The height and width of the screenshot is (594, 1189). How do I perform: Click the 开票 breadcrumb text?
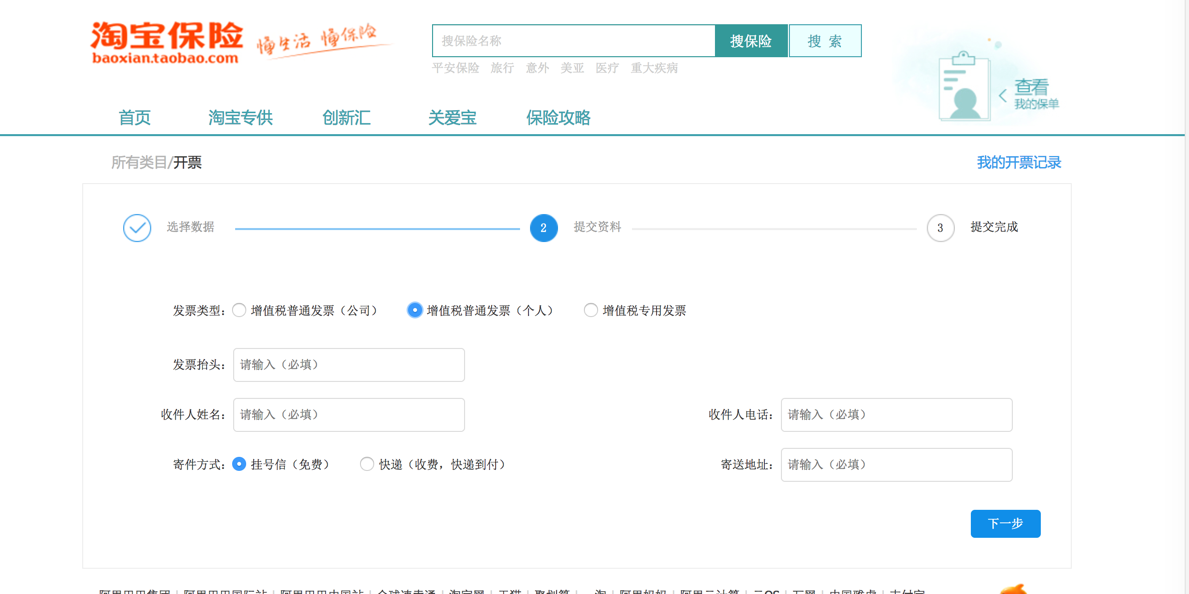click(x=188, y=162)
